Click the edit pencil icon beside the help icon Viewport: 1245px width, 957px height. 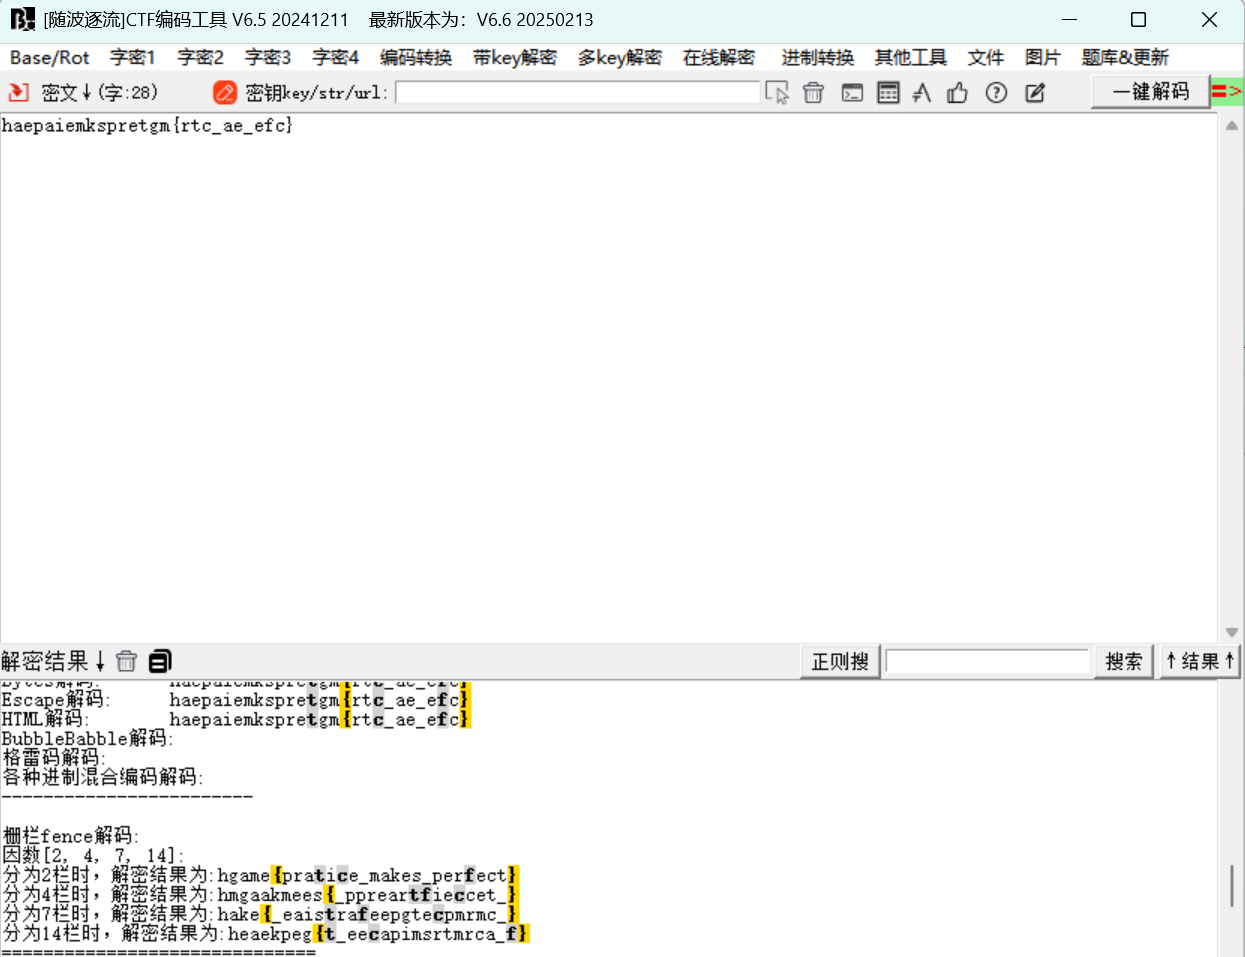1034,91
